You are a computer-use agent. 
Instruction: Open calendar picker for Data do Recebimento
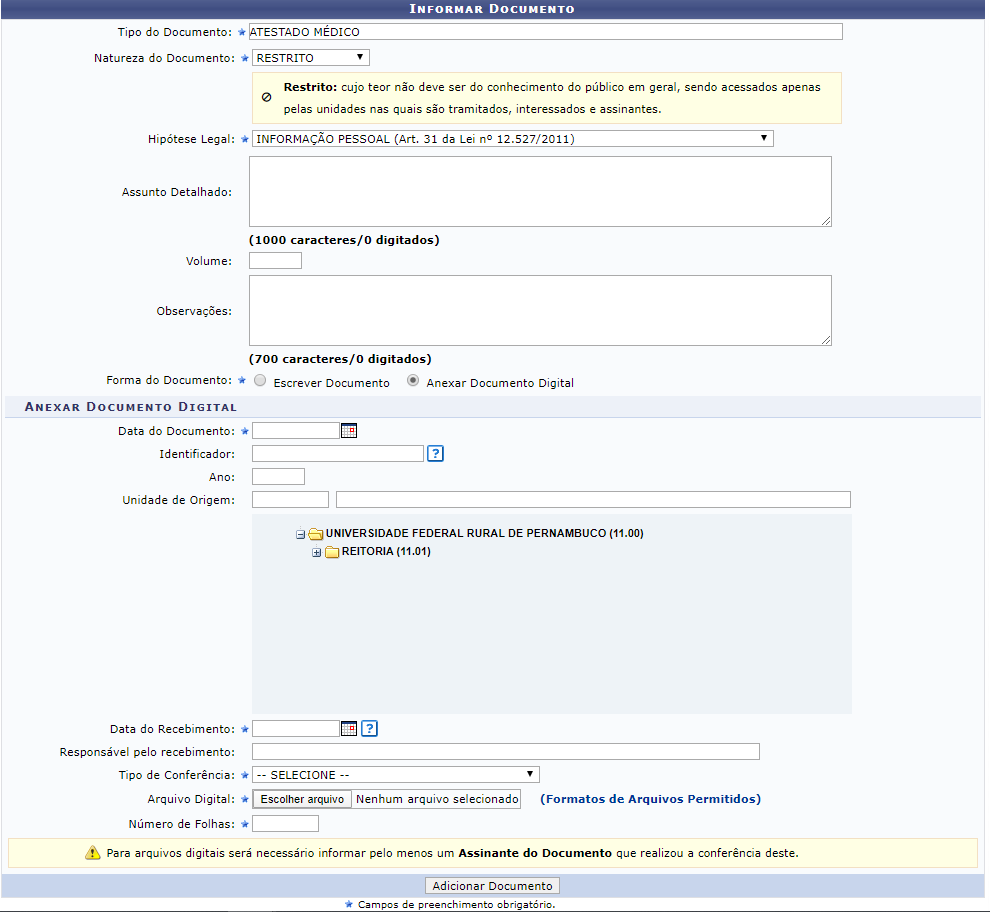click(348, 729)
